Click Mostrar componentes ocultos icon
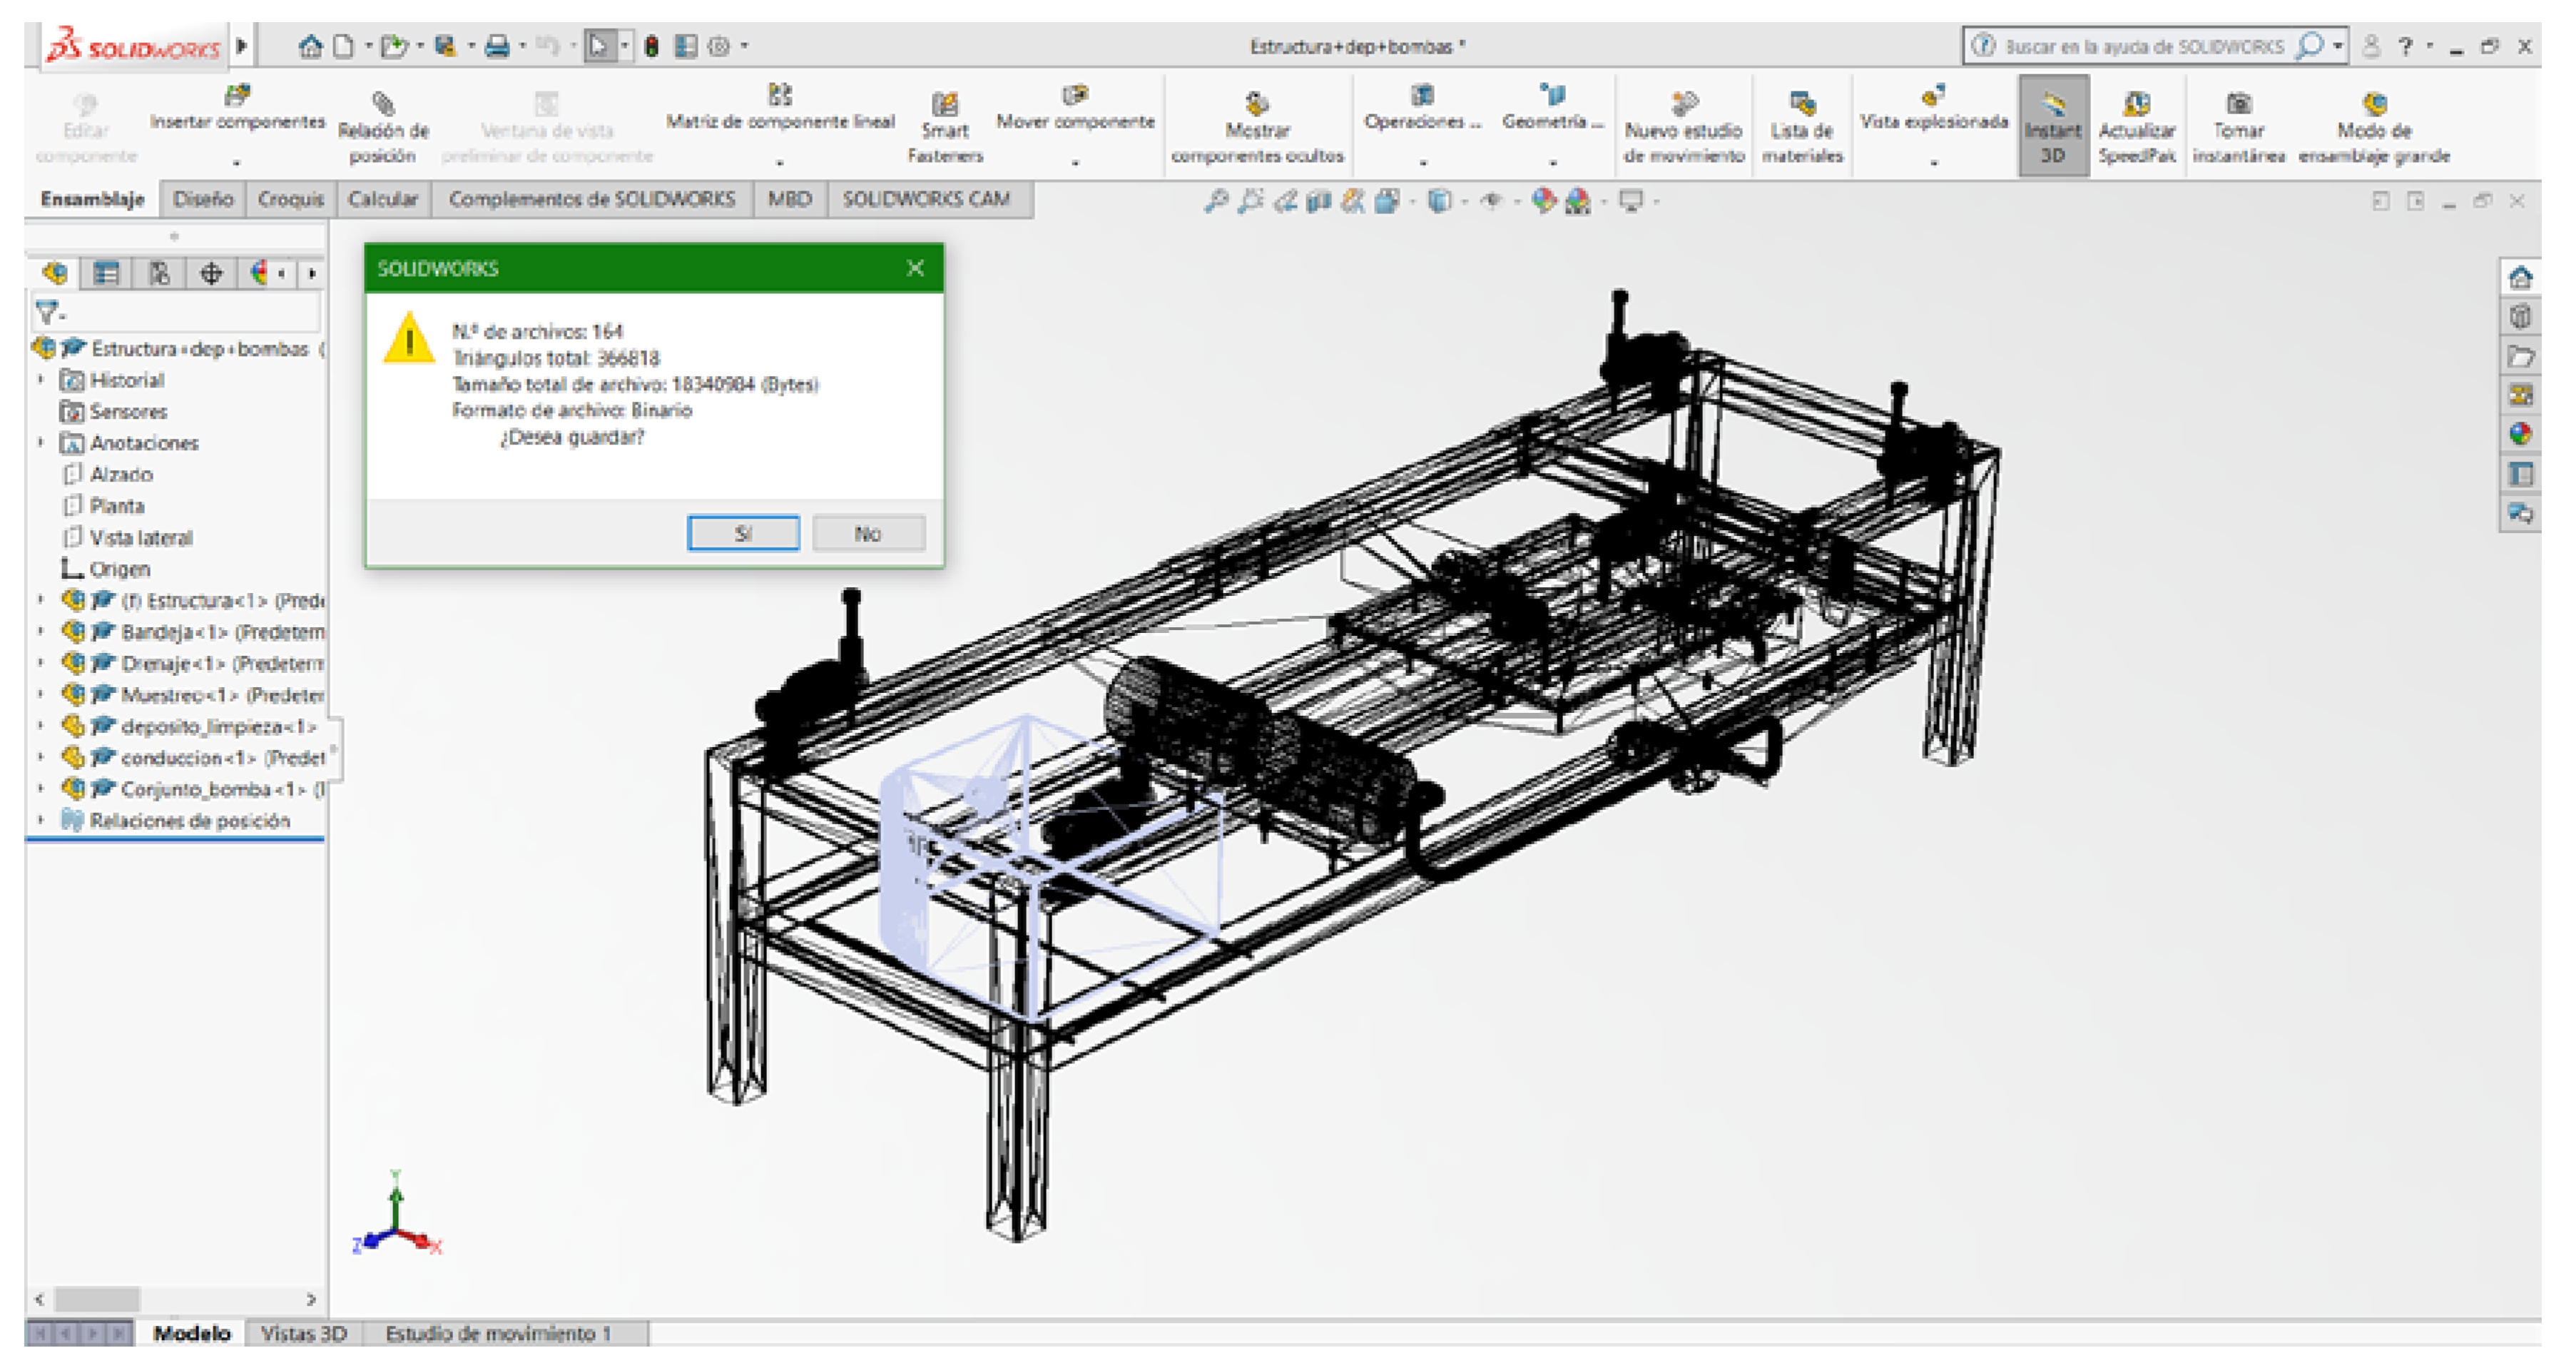 click(x=1257, y=104)
